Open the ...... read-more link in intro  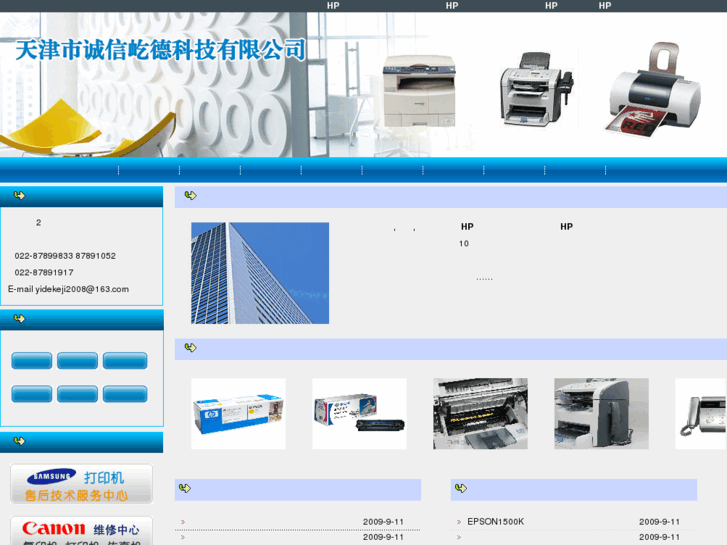(x=485, y=279)
